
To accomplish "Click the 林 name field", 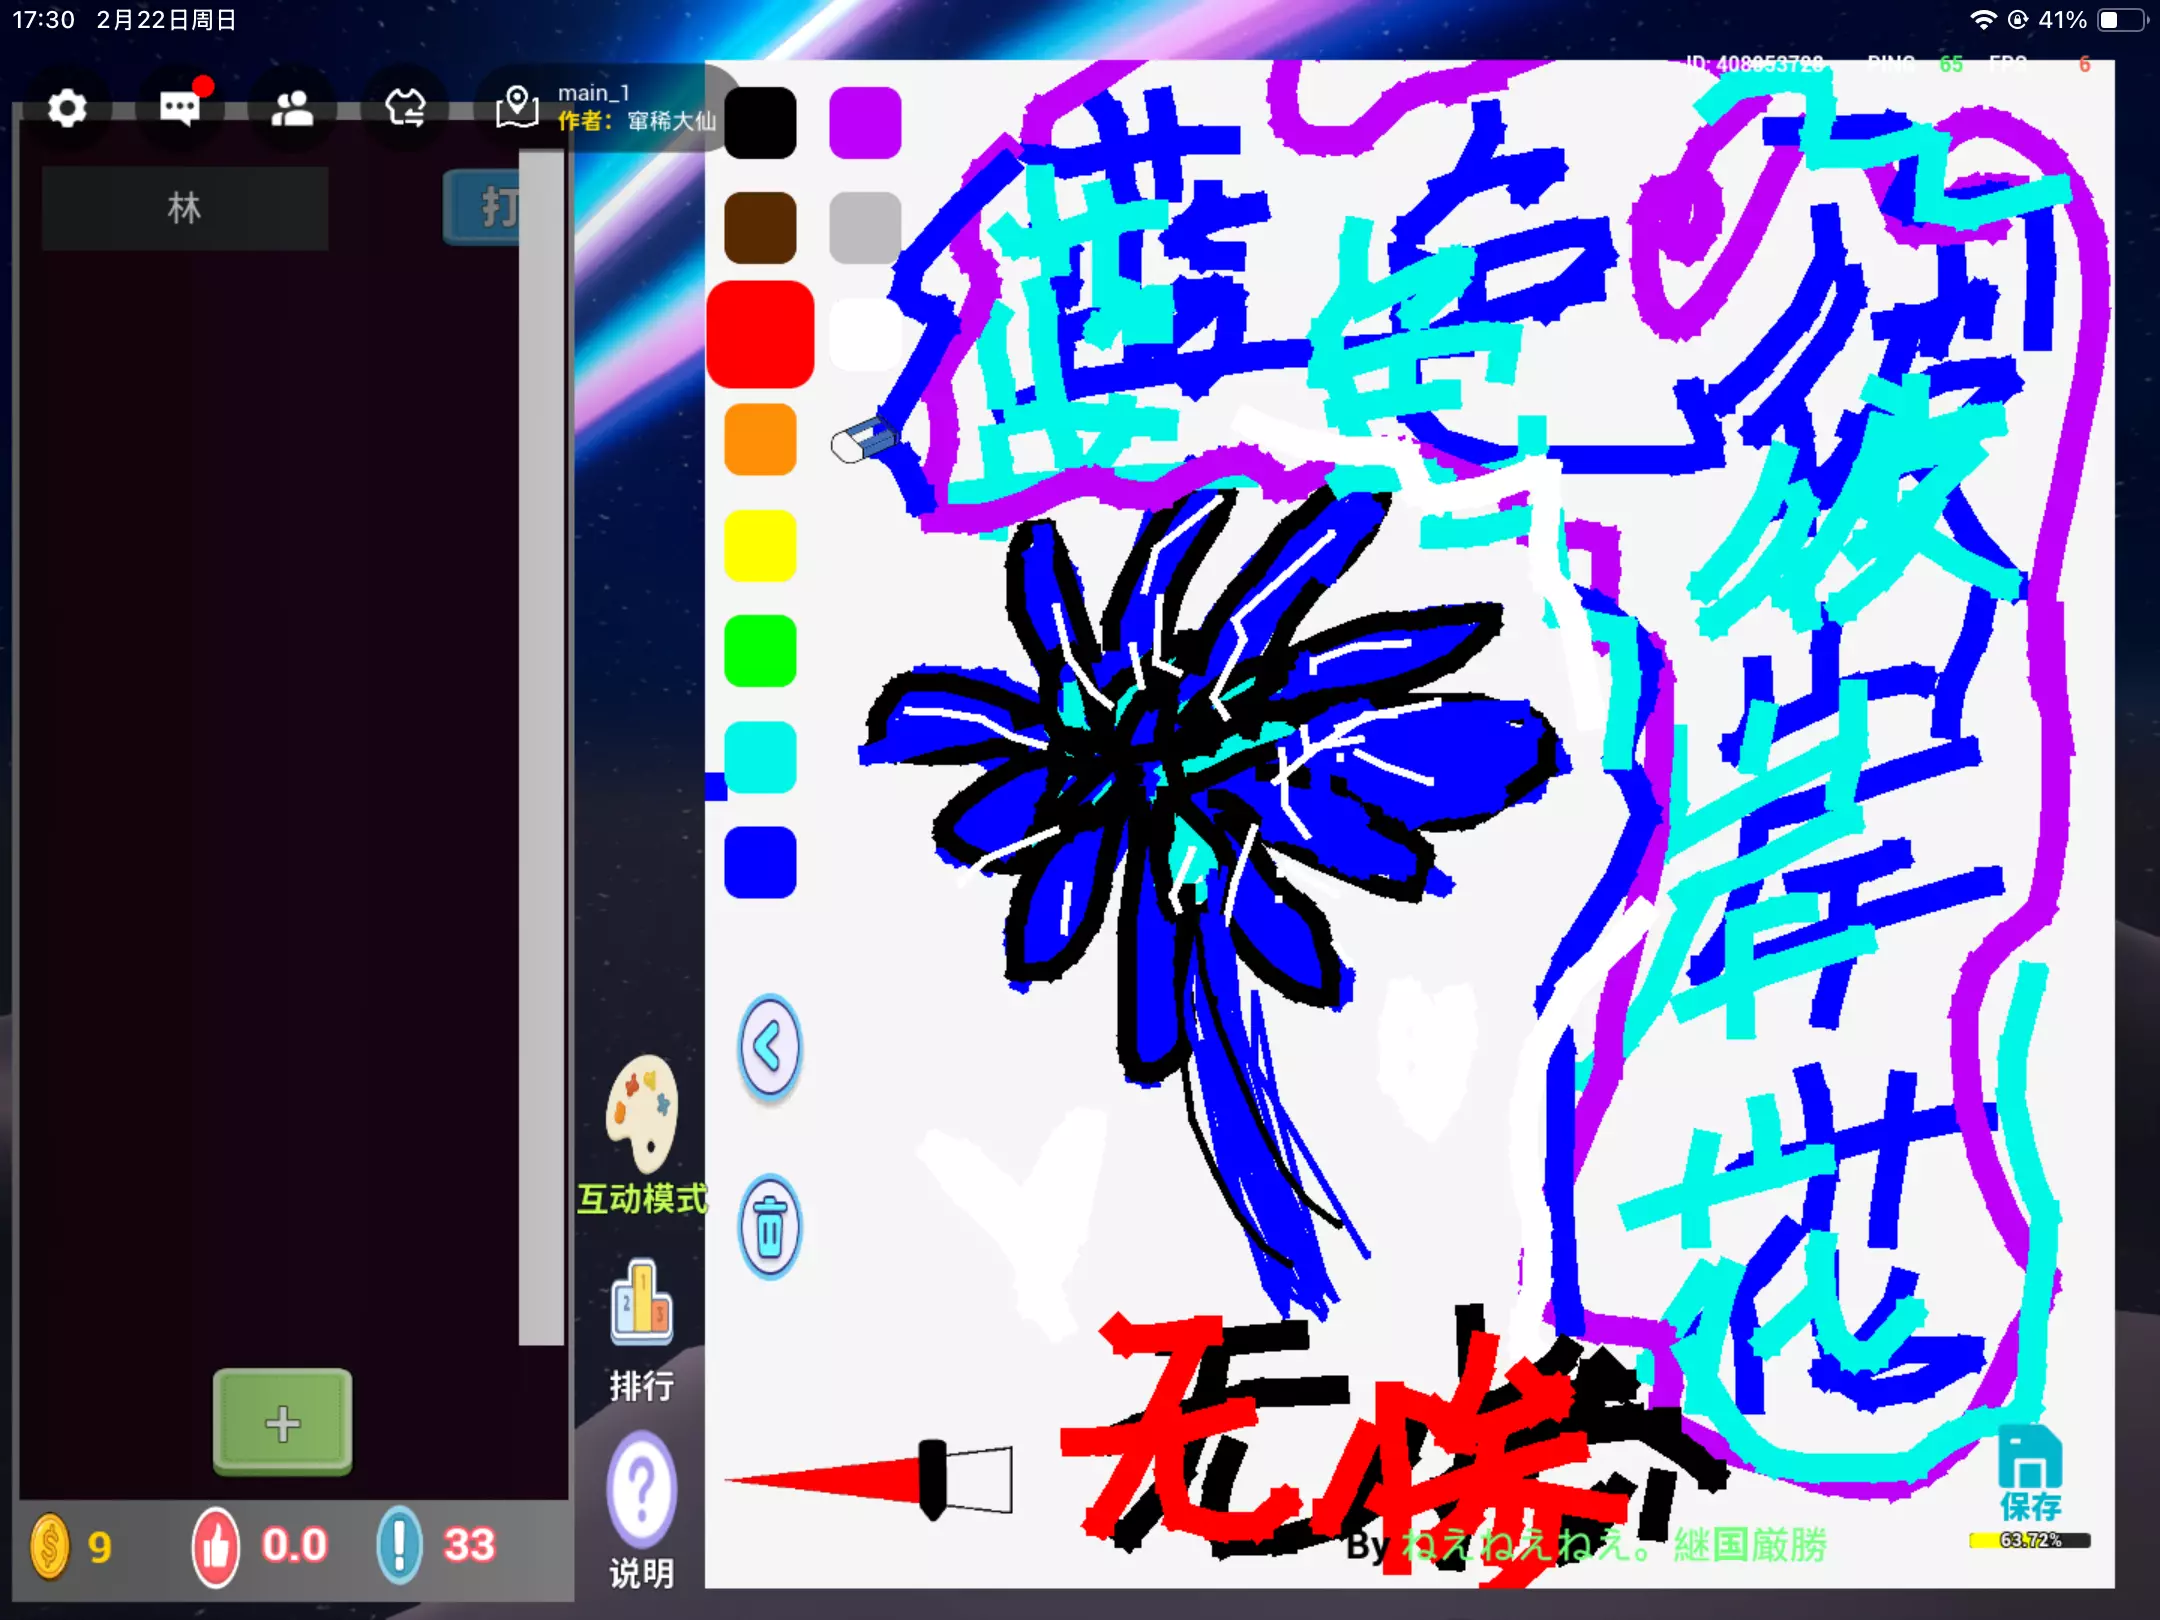I will [185, 208].
